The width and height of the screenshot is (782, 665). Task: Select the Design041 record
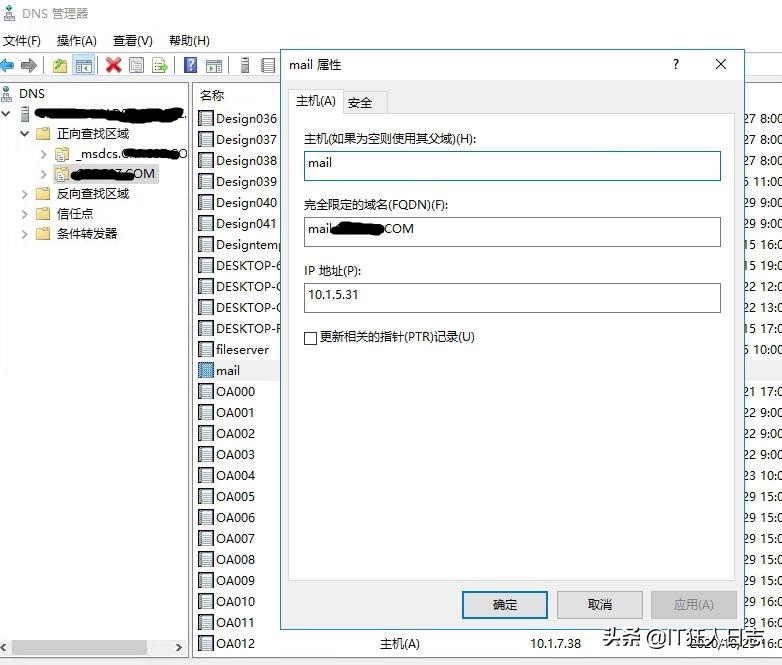coord(237,223)
